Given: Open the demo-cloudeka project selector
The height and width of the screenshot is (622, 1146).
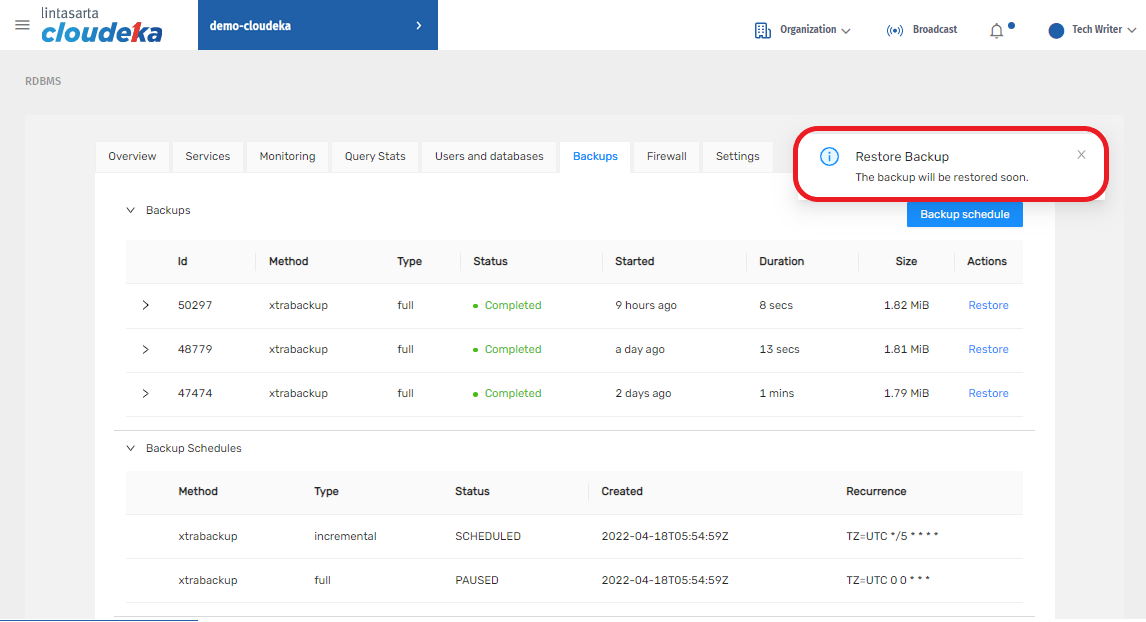Looking at the screenshot, I should [317, 25].
